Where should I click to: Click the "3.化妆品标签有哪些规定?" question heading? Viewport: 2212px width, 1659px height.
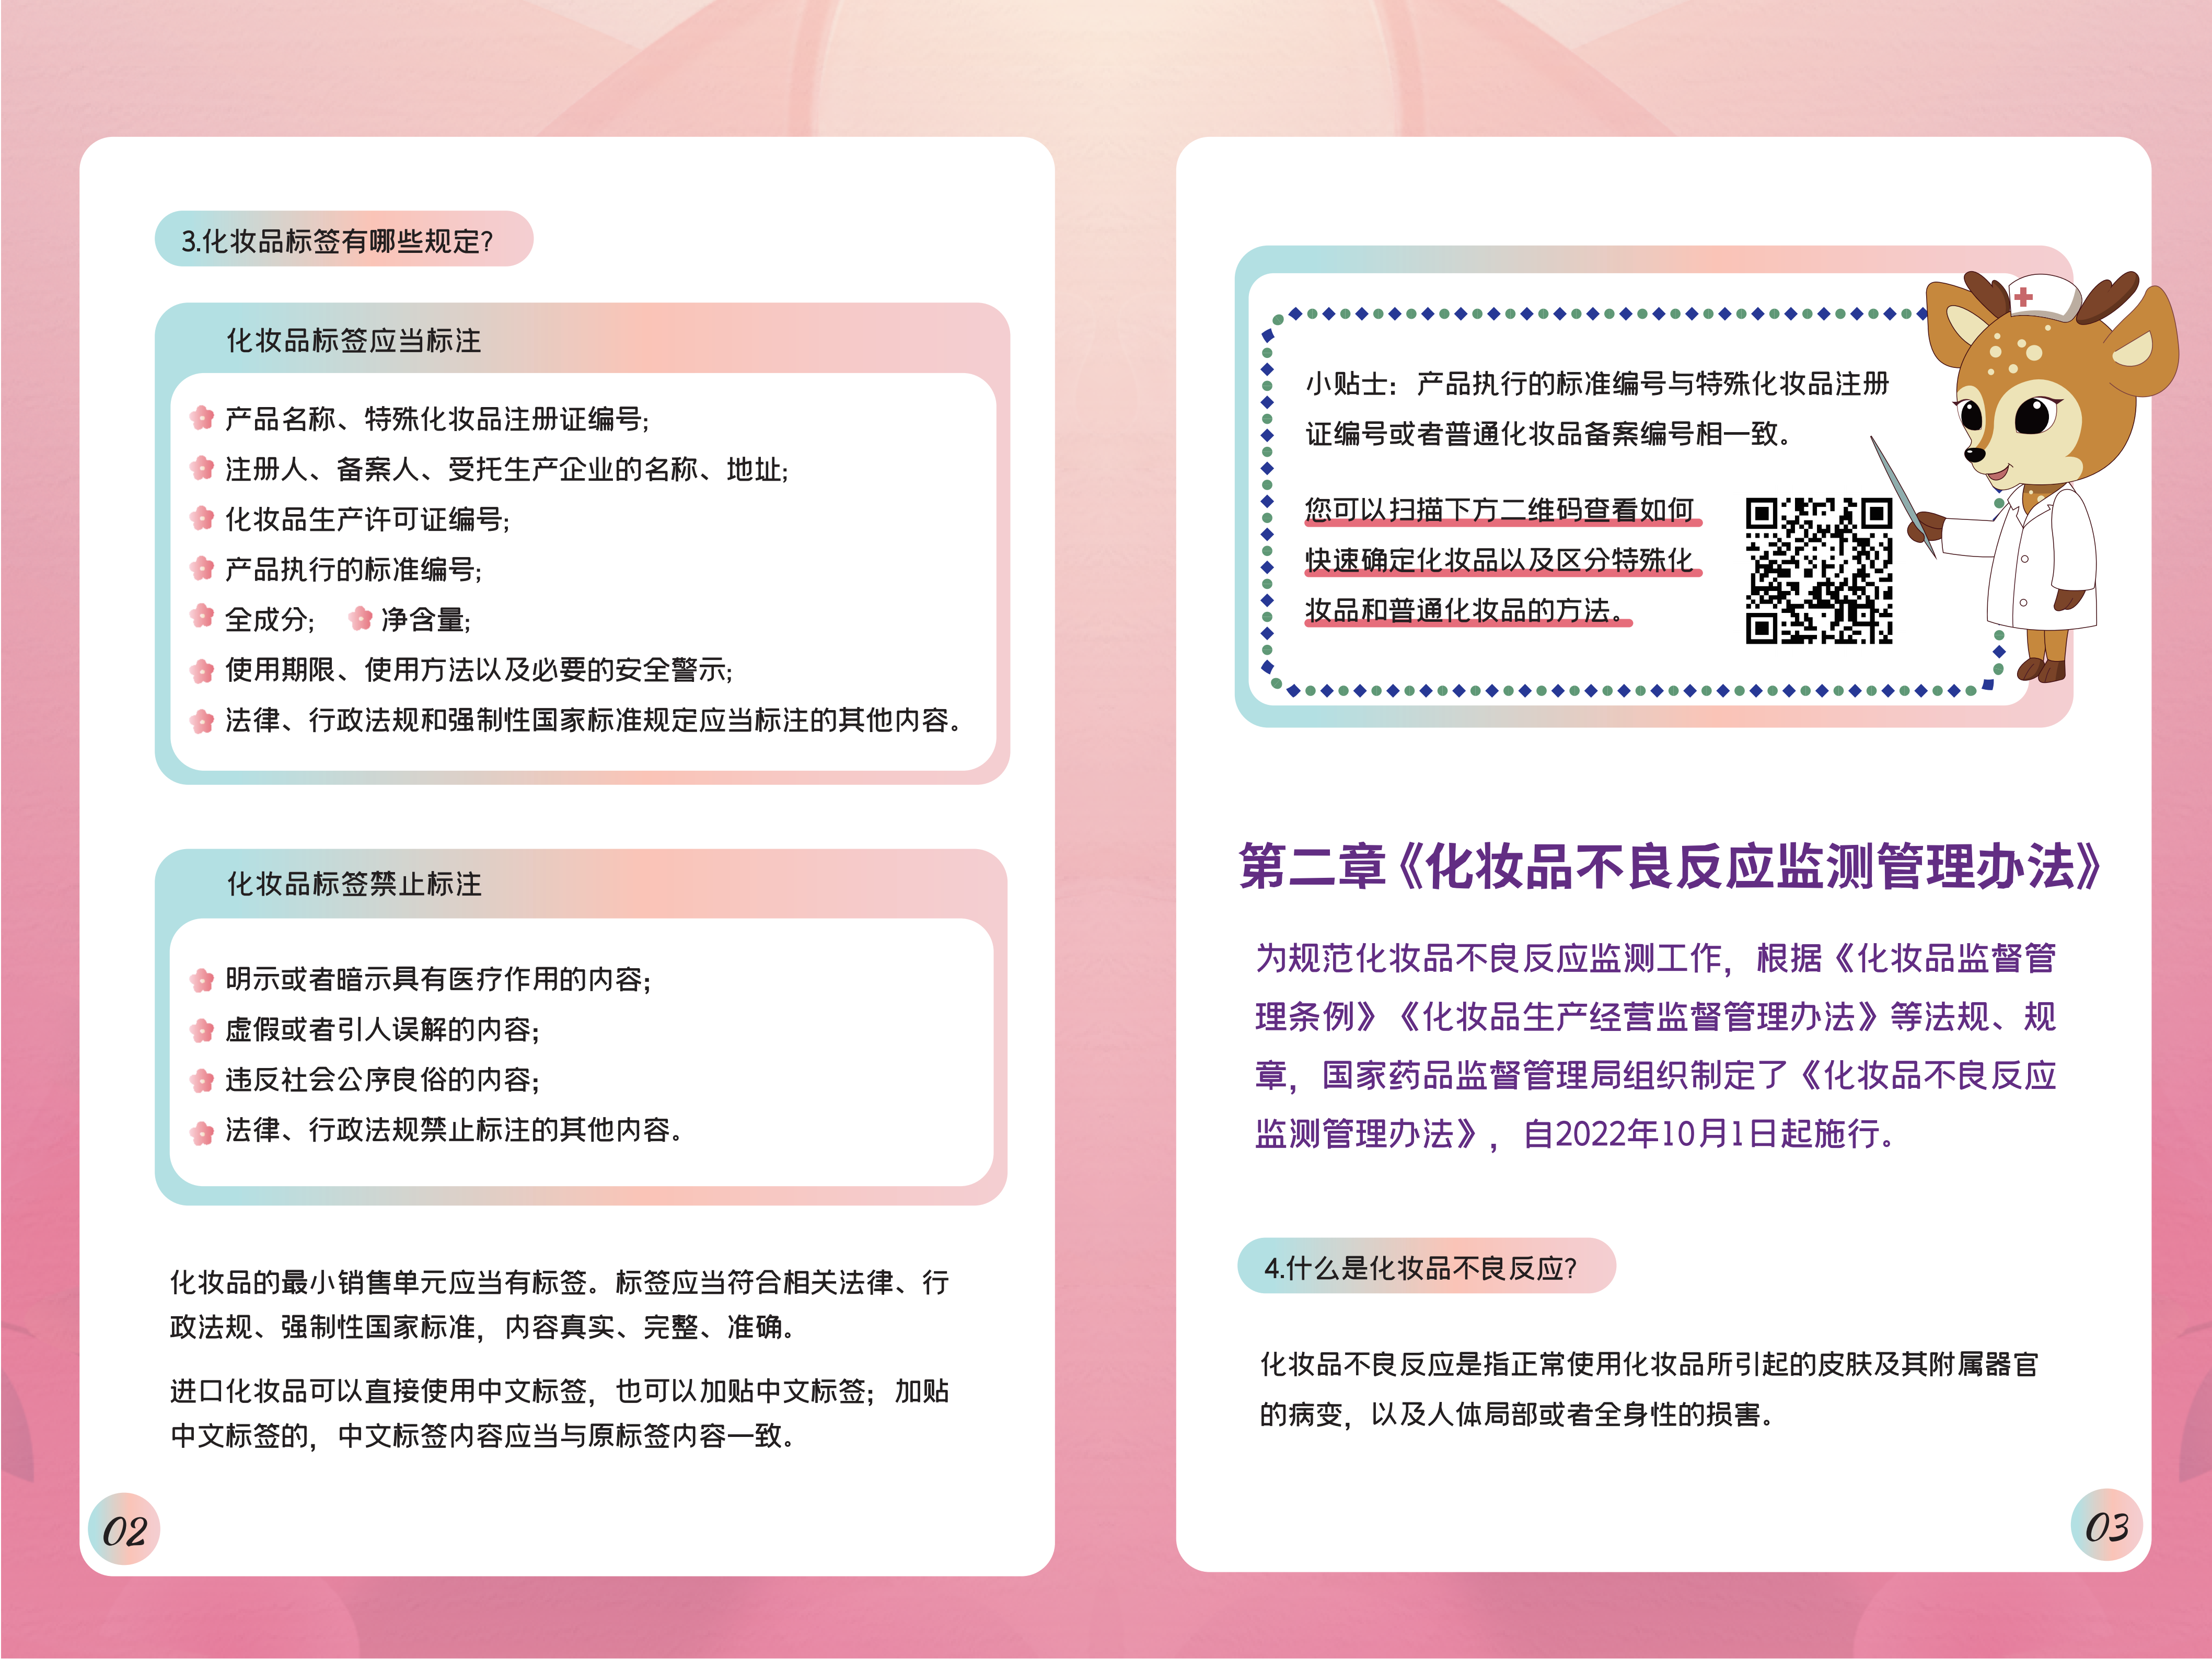coord(337,241)
